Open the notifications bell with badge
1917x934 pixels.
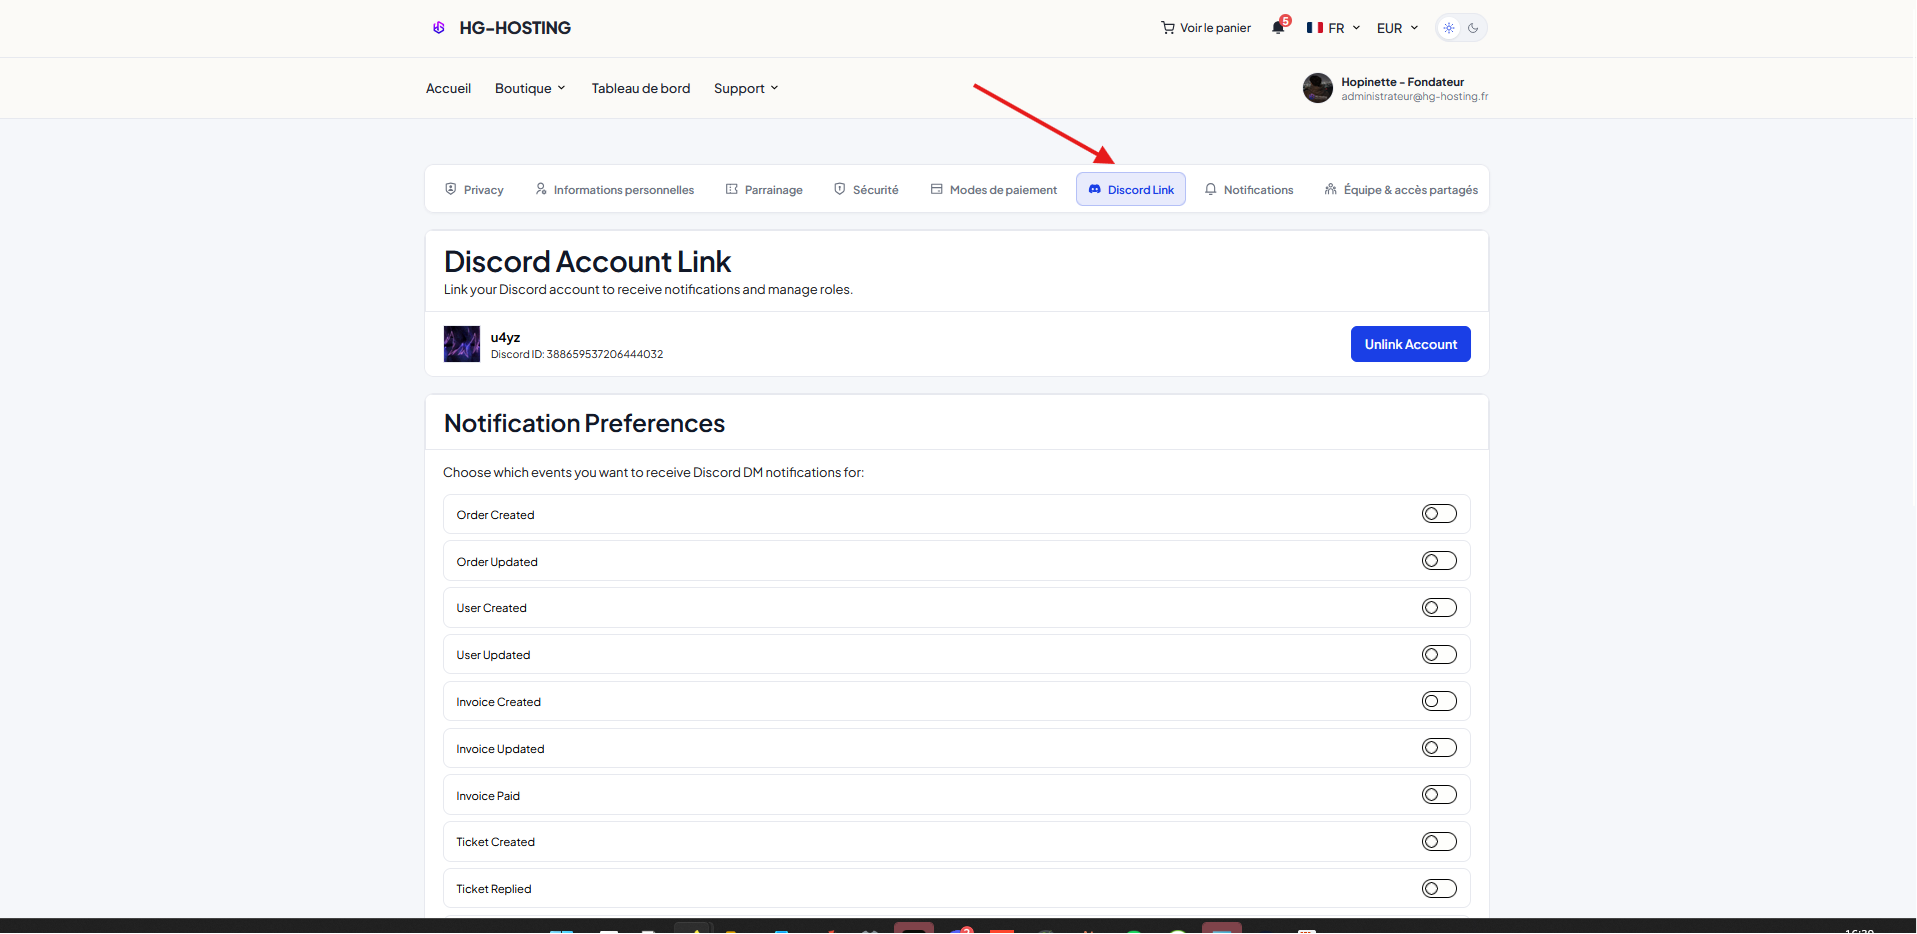coord(1279,26)
